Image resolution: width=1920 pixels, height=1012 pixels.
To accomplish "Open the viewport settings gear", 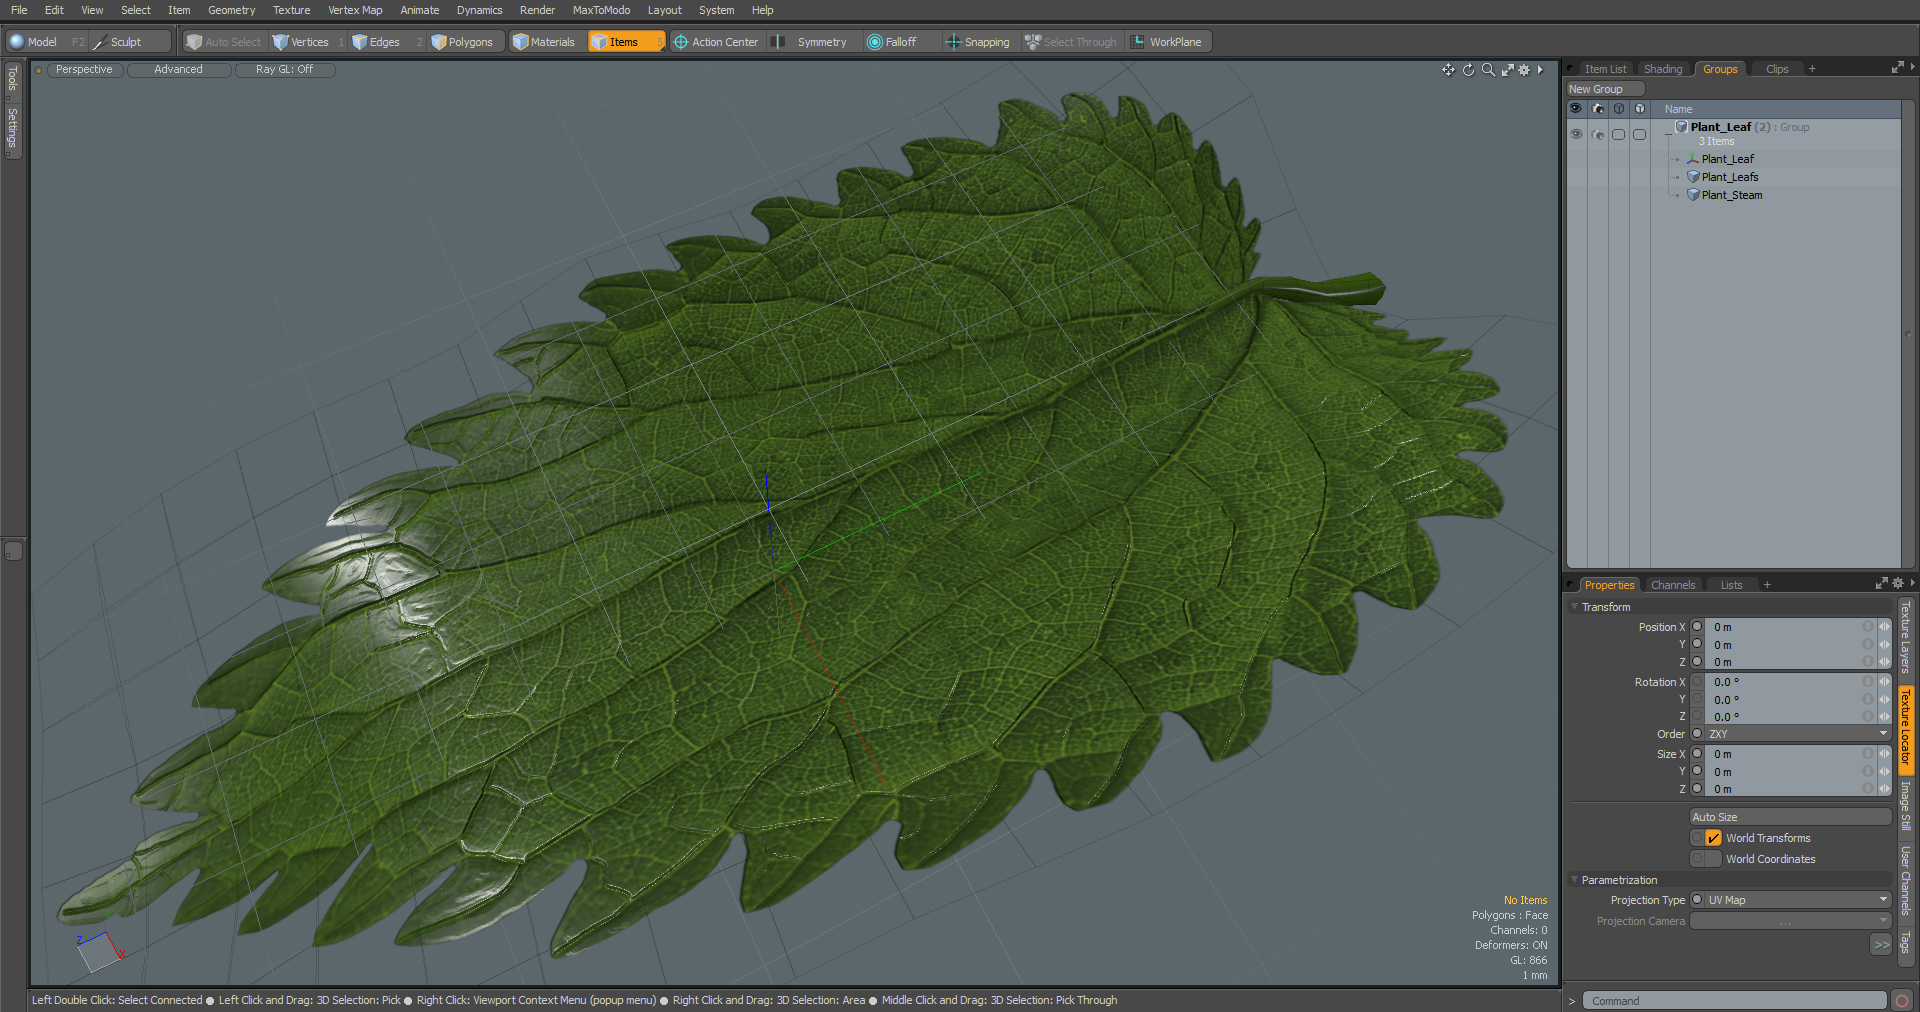I will tap(1524, 70).
